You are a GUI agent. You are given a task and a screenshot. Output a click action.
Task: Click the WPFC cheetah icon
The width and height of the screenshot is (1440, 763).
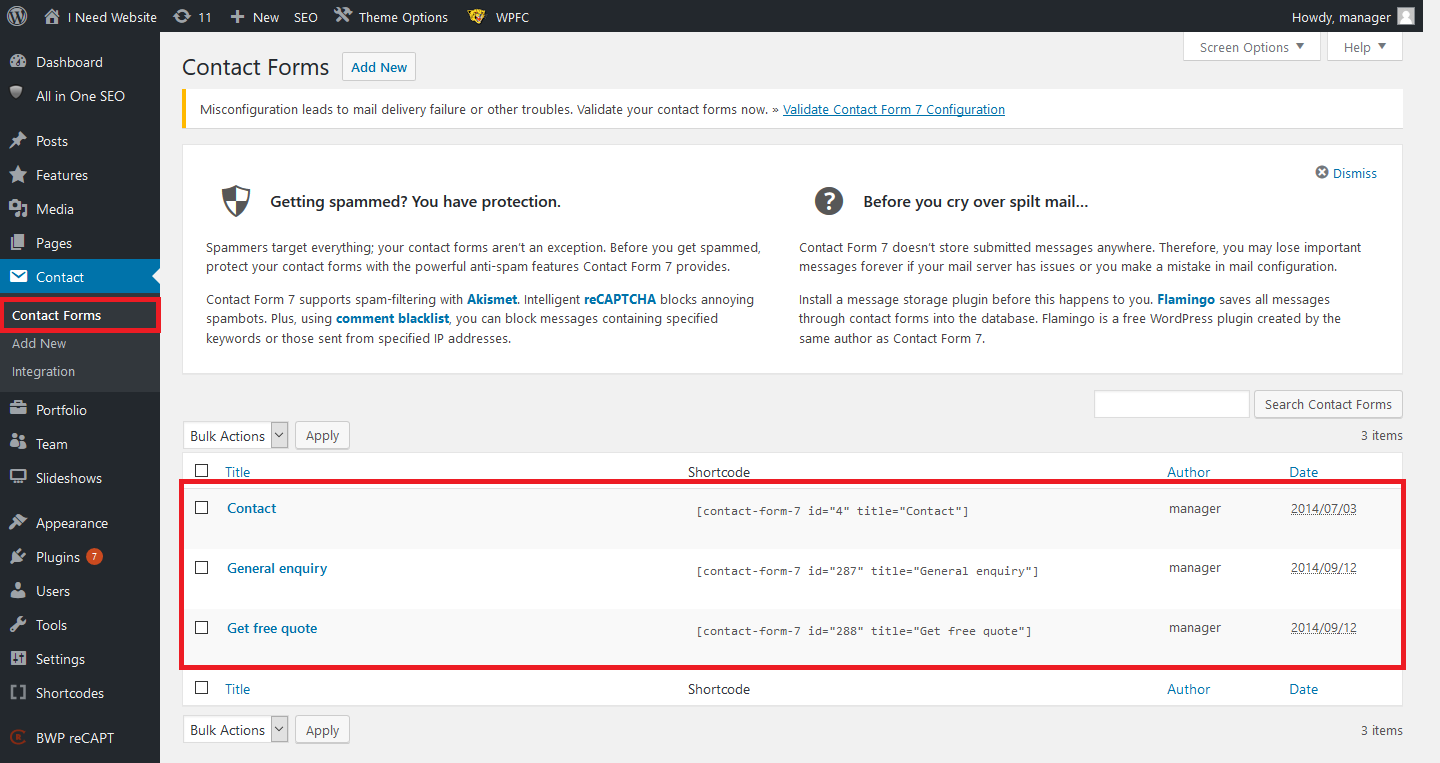(x=477, y=17)
